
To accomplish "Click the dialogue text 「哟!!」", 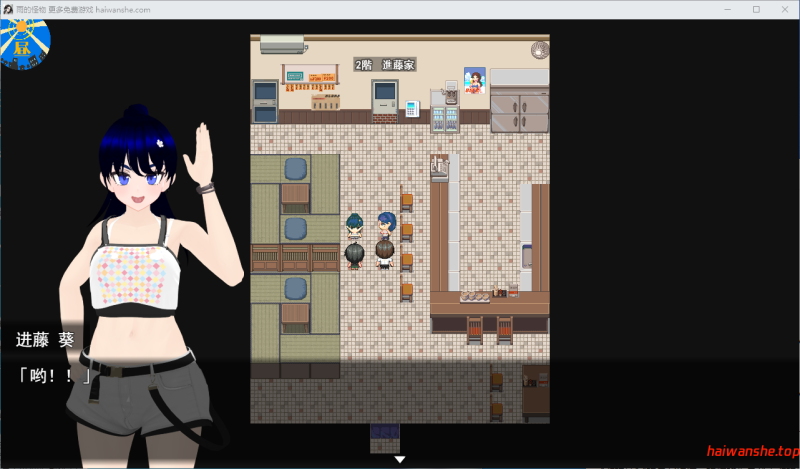I will [x=53, y=376].
